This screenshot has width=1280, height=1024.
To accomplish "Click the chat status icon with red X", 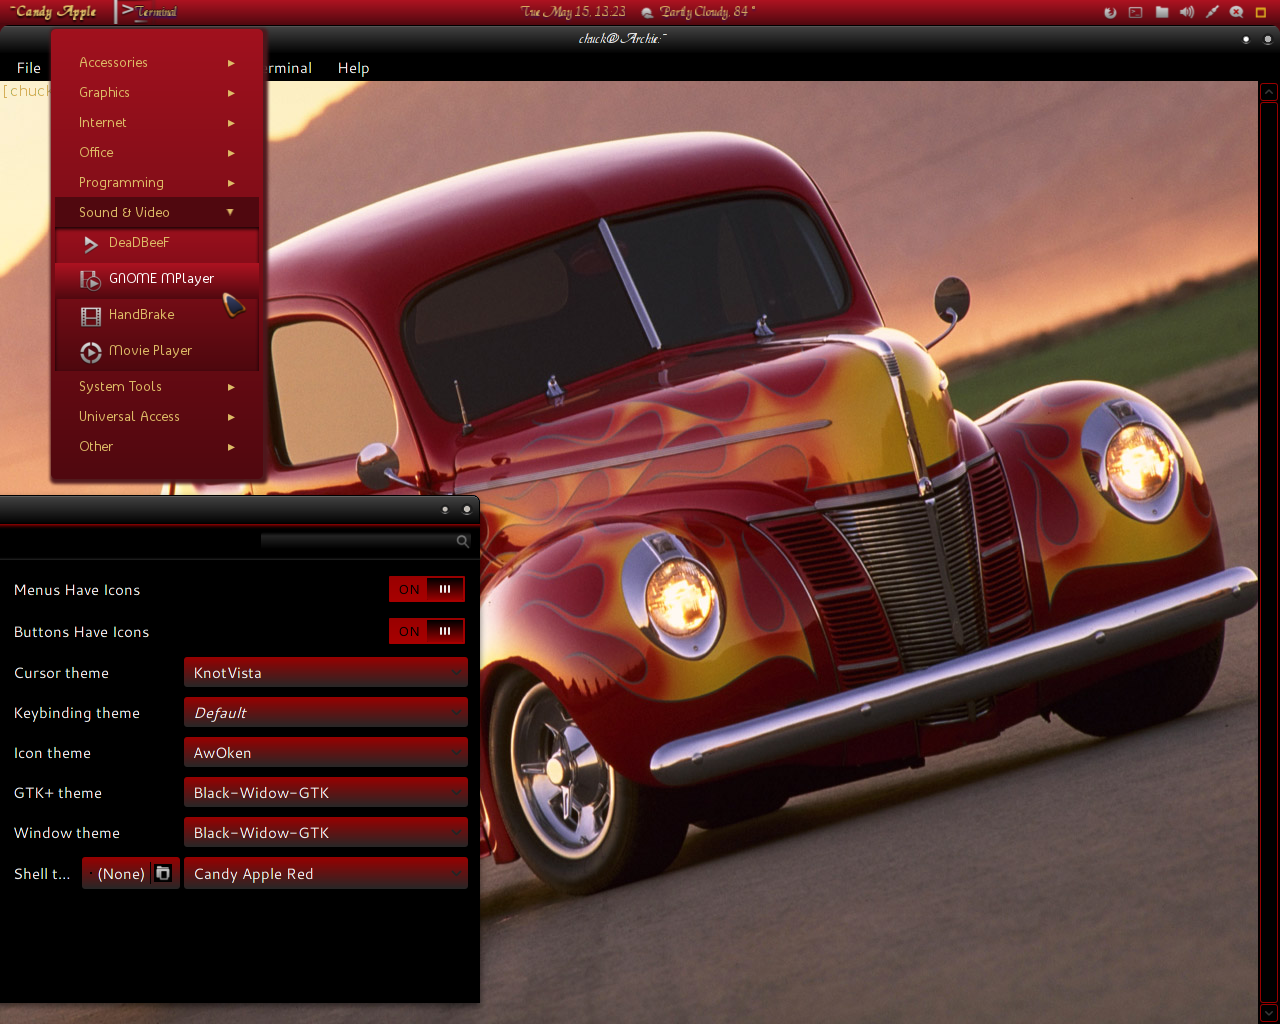I will click(x=1237, y=12).
